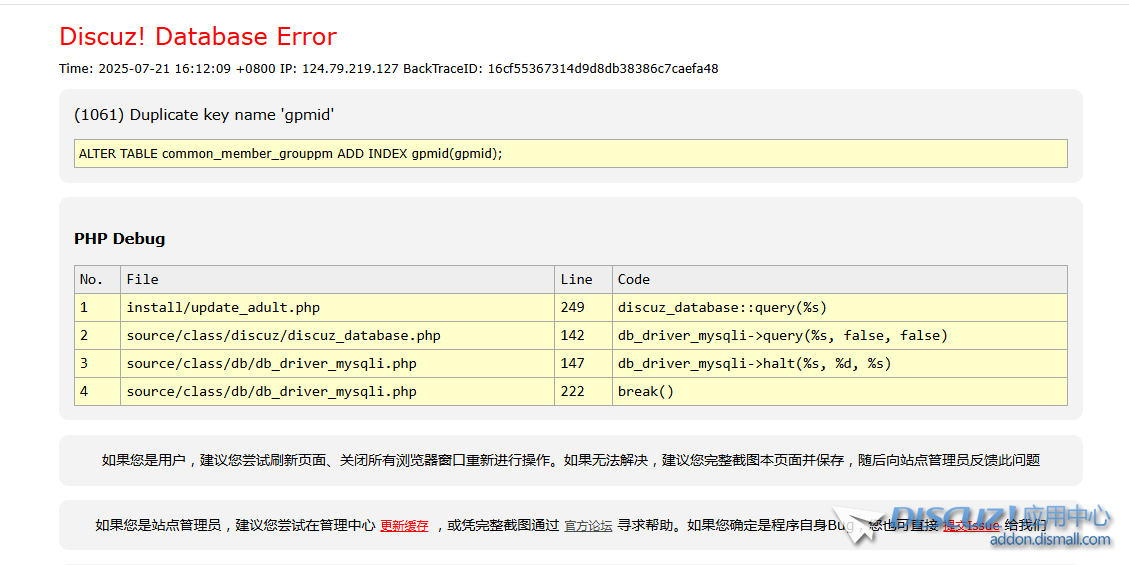Select file cell in row No. 3

pyautogui.click(x=337, y=363)
